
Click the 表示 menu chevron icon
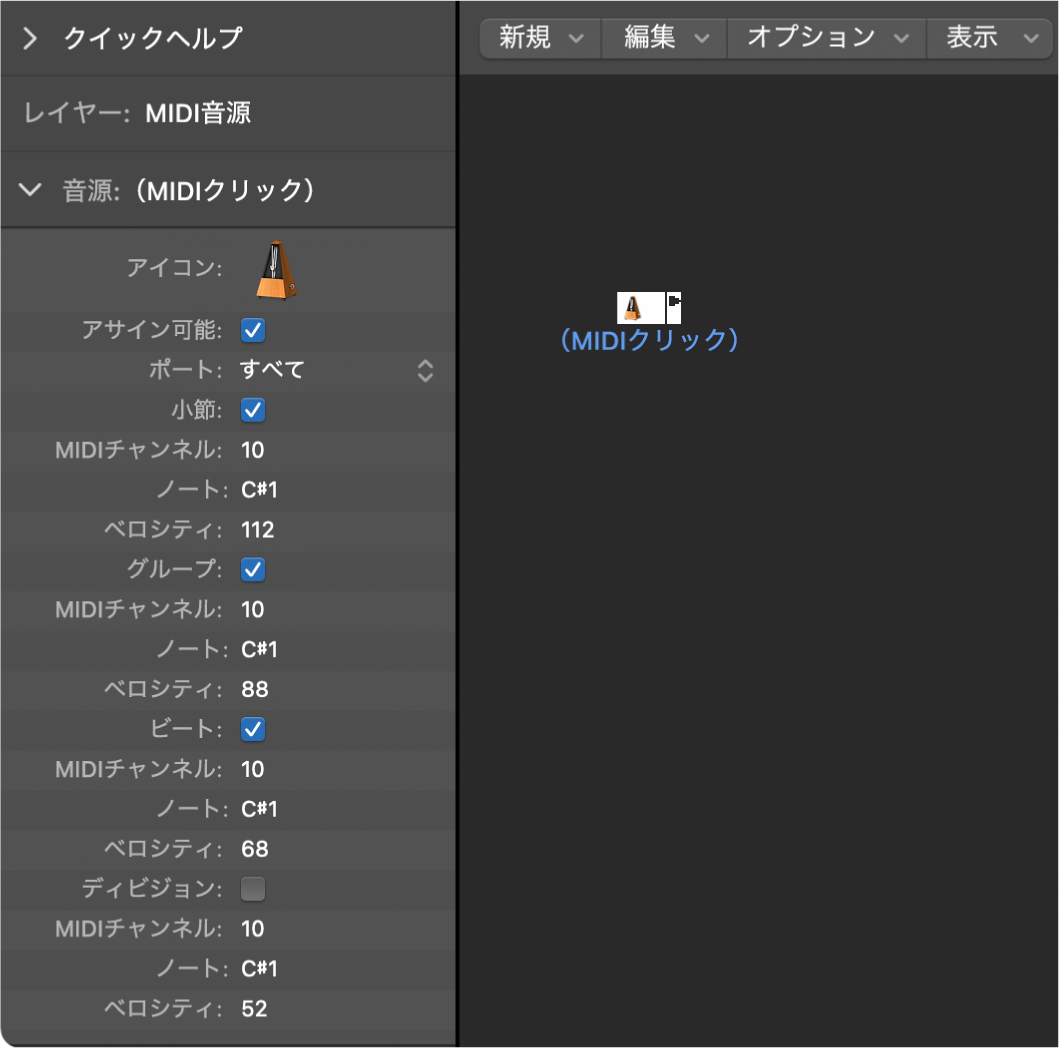point(1031,38)
